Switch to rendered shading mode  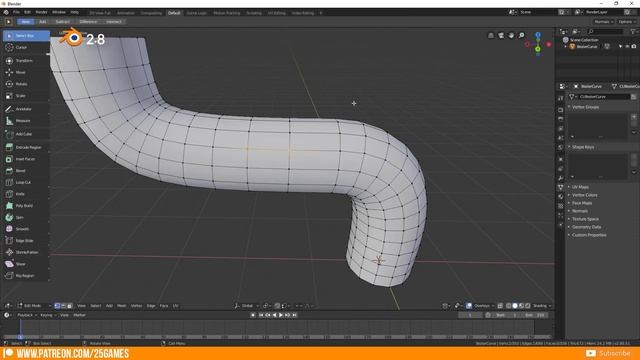tap(528, 306)
